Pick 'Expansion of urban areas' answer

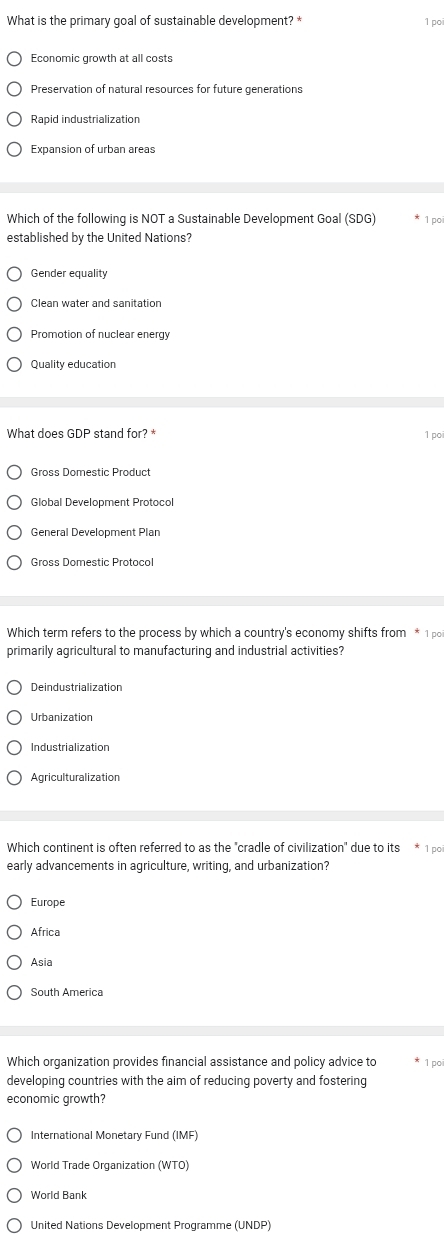tap(14, 150)
